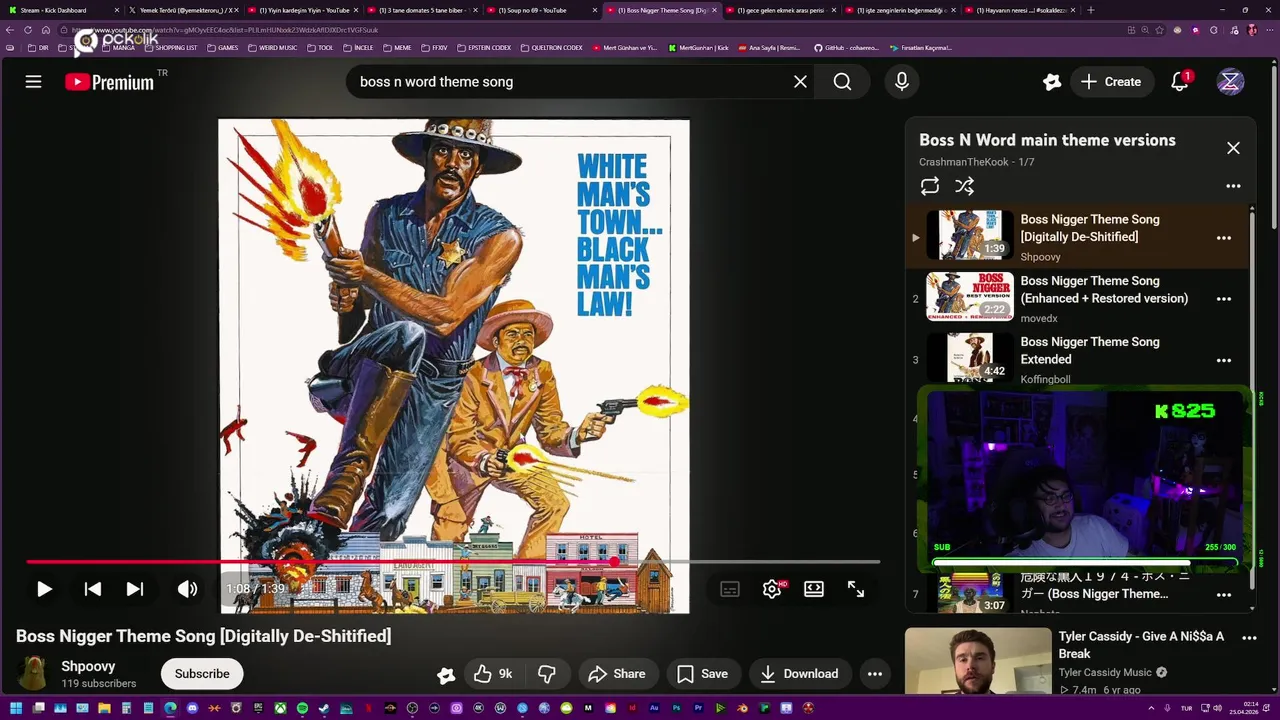Open a new browser tab
The height and width of the screenshot is (720, 1280).
(1090, 10)
